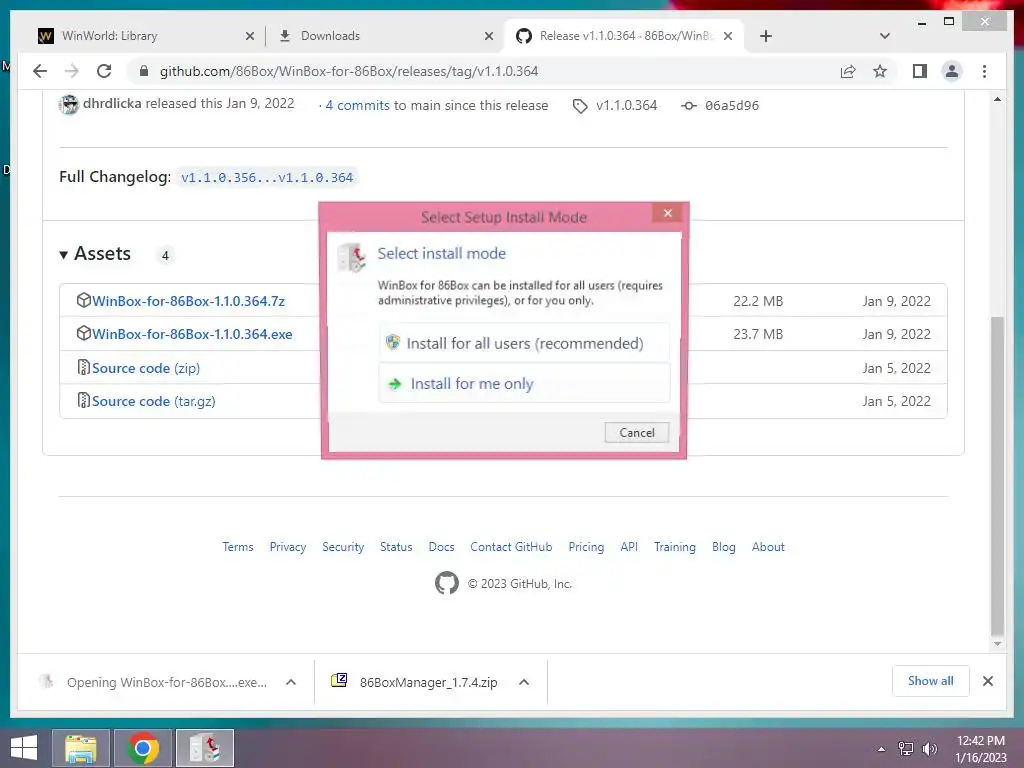This screenshot has width=1024, height=768.
Task: Go back with the browser back arrow
Action: pyautogui.click(x=40, y=71)
